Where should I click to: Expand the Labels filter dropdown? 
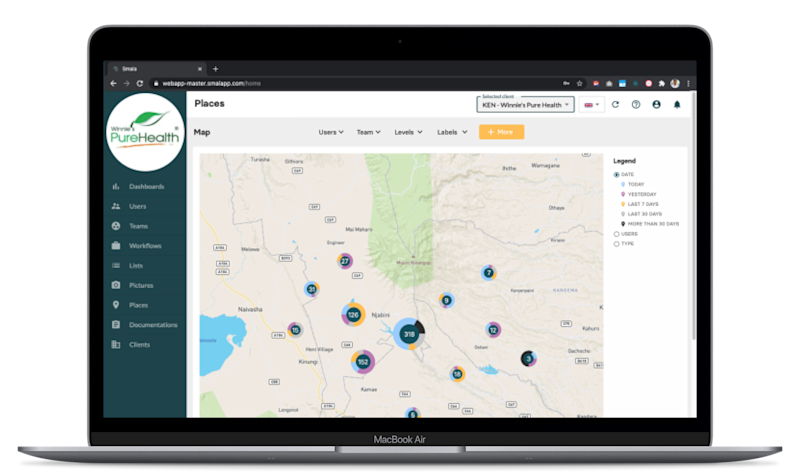coord(452,132)
